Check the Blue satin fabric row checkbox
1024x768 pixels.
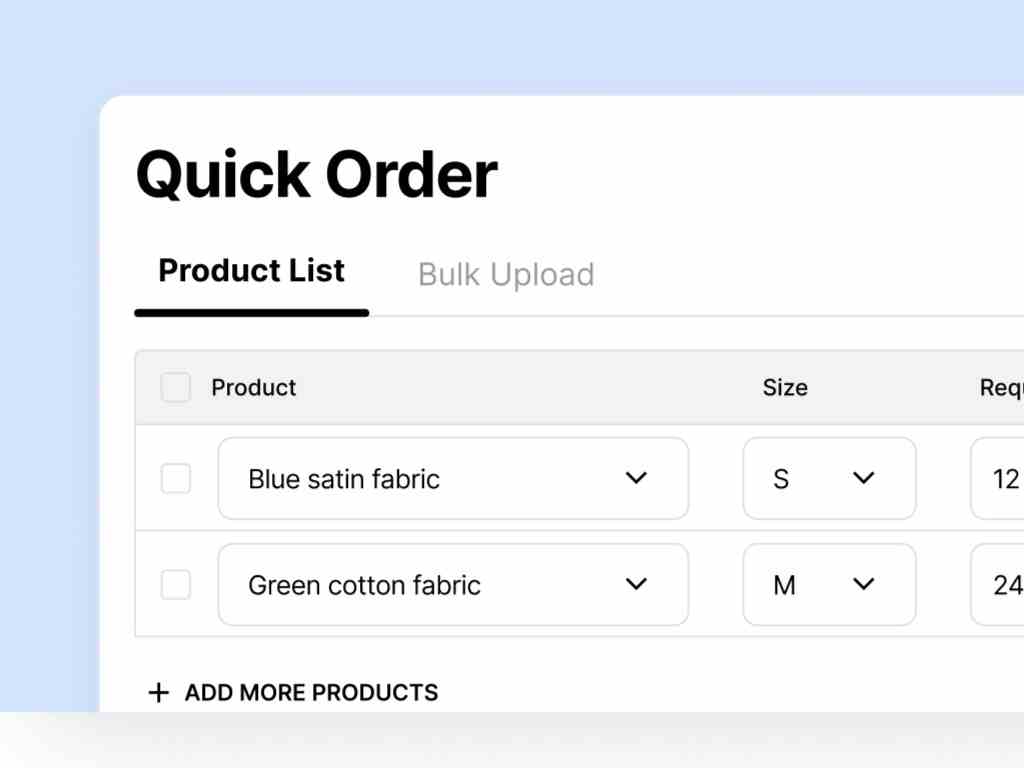click(x=176, y=479)
